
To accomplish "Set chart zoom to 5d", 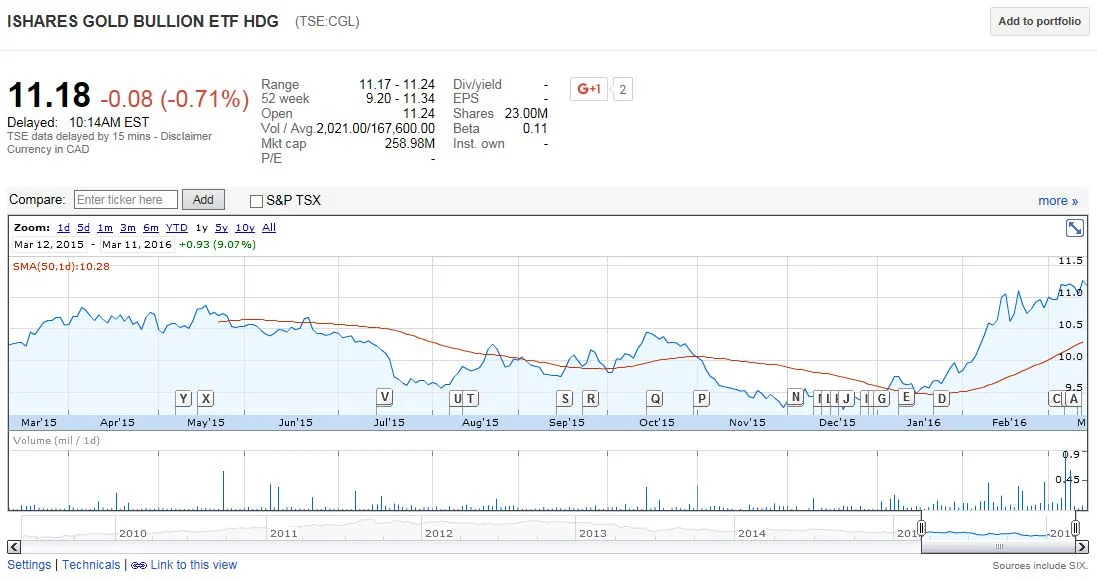I will point(83,227).
